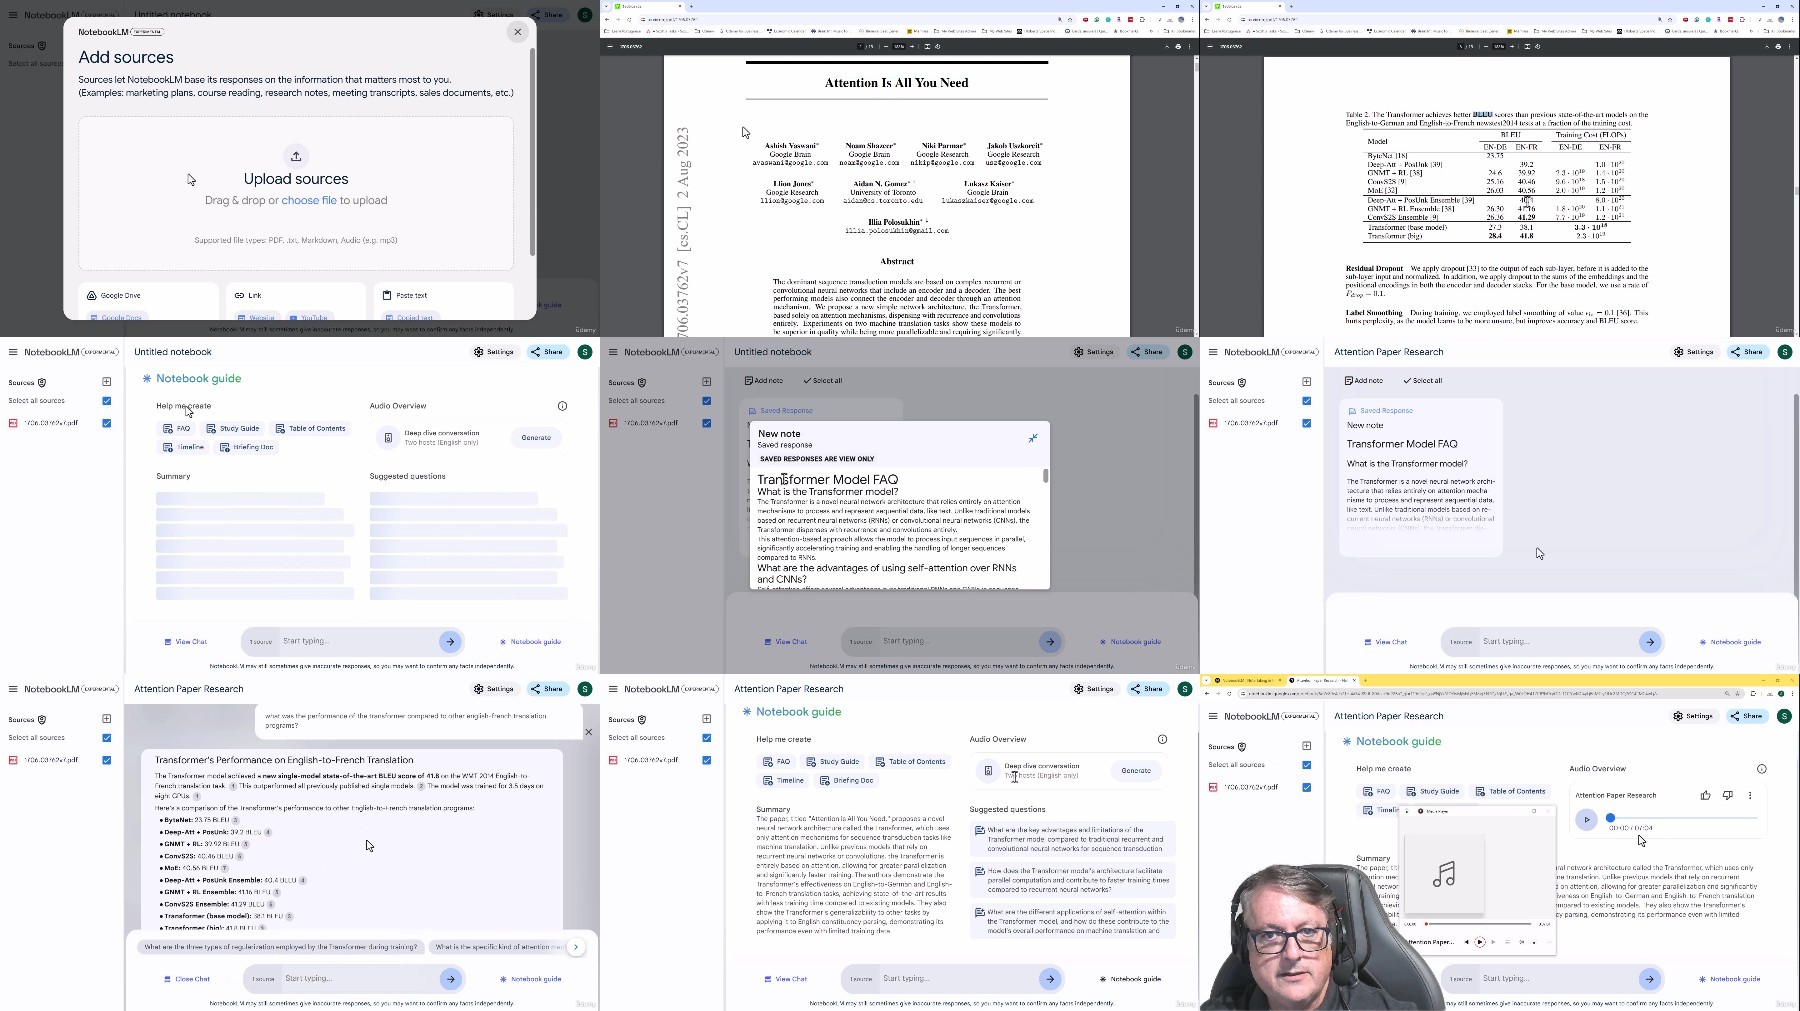Open hamburger menu in the New note popup panel
This screenshot has height=1011, width=1800.
[x=613, y=352]
